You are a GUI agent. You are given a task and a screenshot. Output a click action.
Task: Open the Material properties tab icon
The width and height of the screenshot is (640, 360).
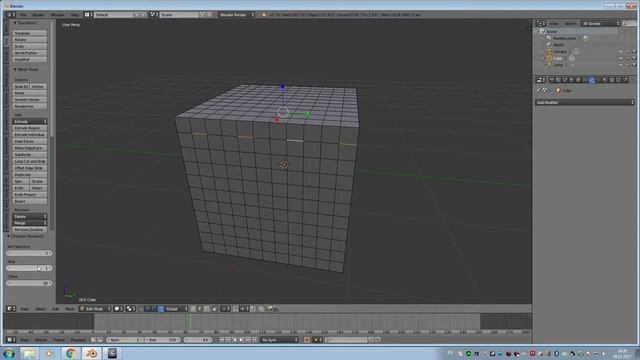[605, 80]
